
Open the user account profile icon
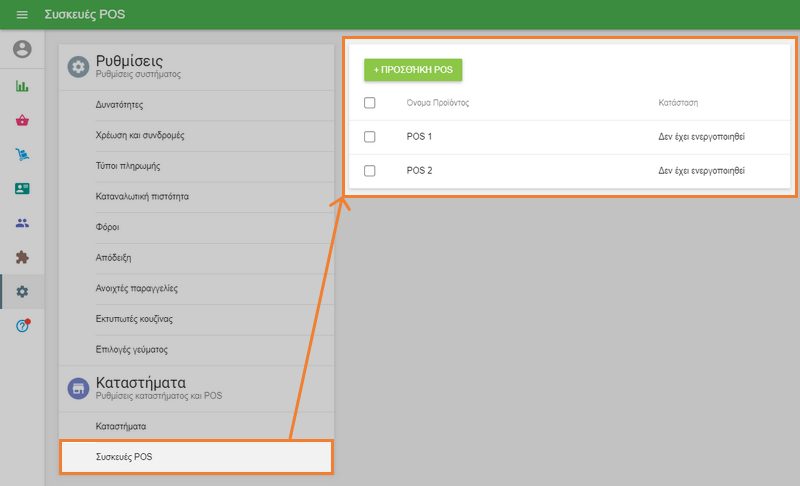(x=22, y=49)
